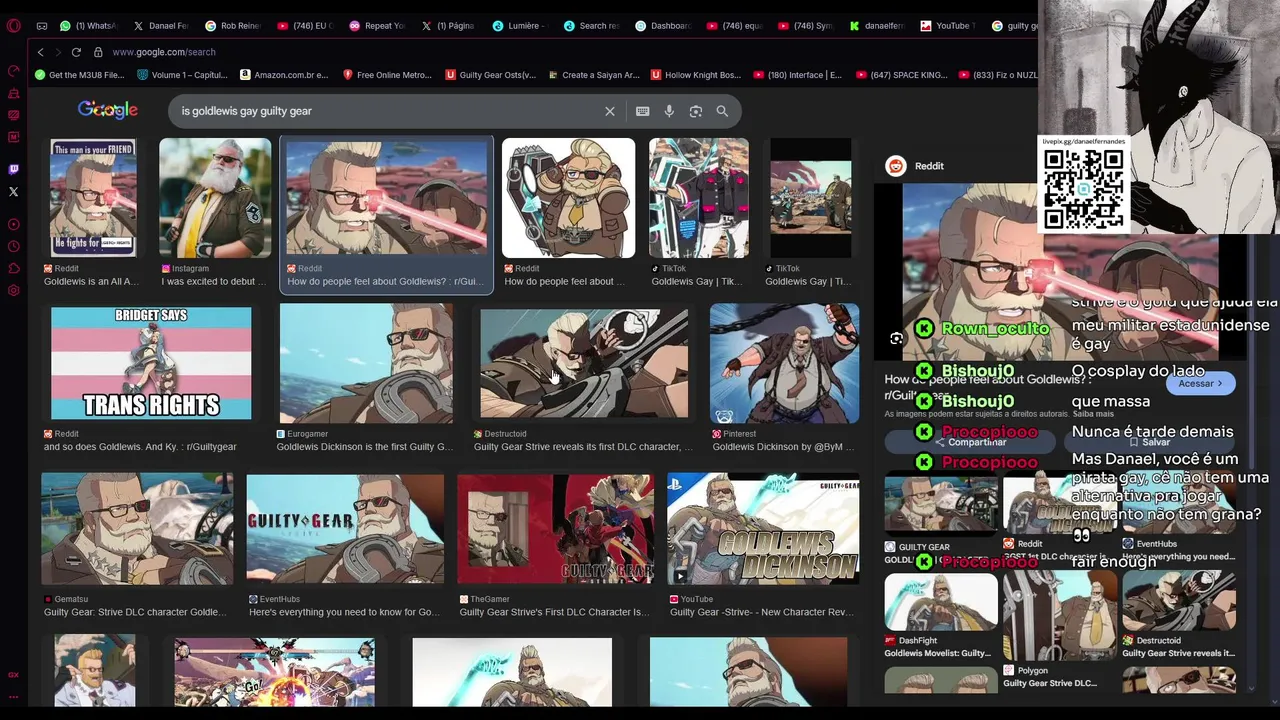
Task: Switch to the Danael Fer X tab
Action: (x=160, y=26)
